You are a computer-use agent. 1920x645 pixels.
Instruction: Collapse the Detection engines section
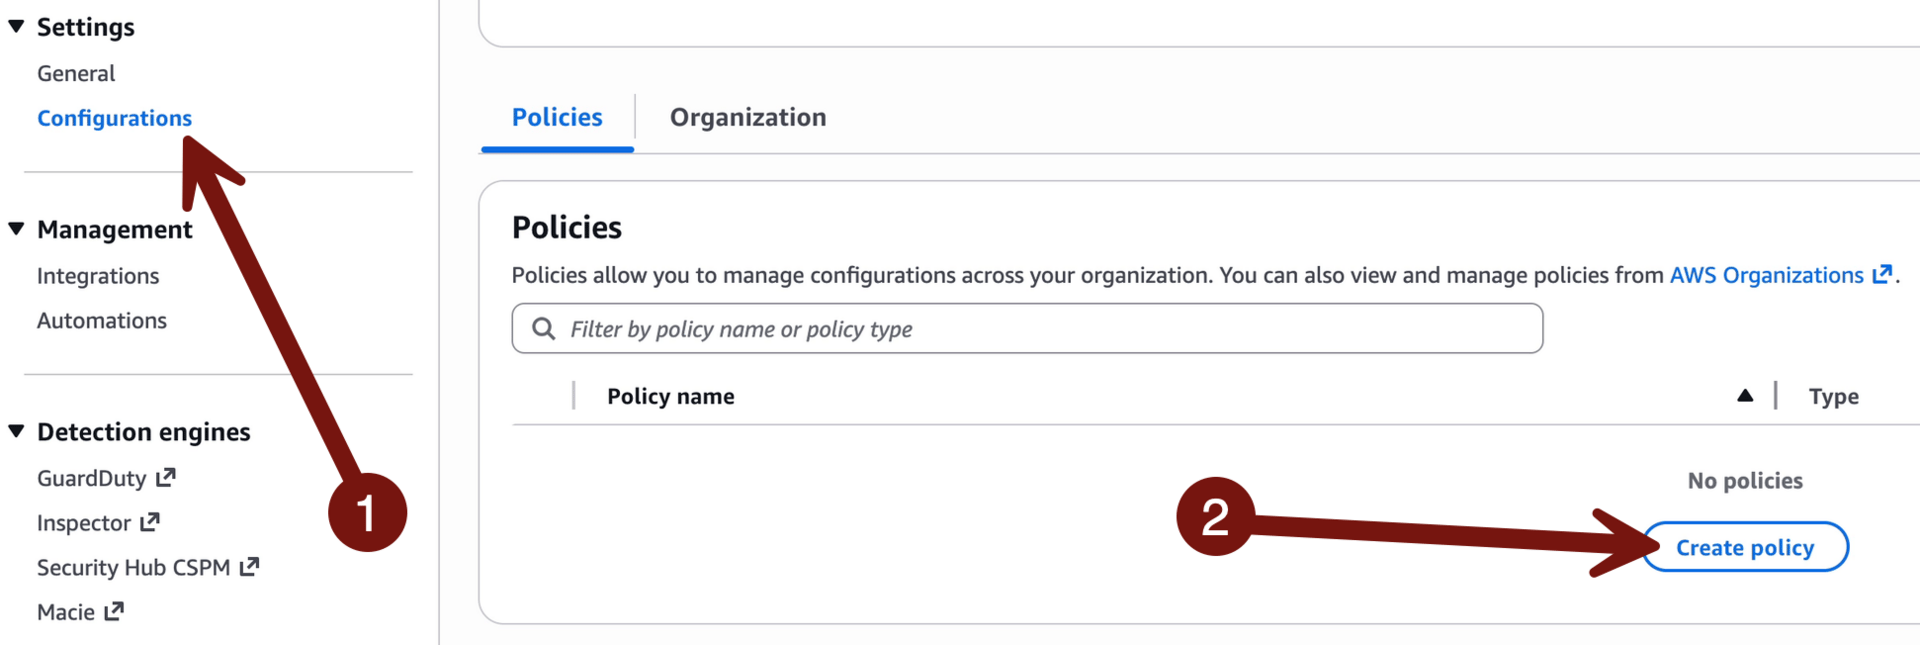pyautogui.click(x=17, y=431)
